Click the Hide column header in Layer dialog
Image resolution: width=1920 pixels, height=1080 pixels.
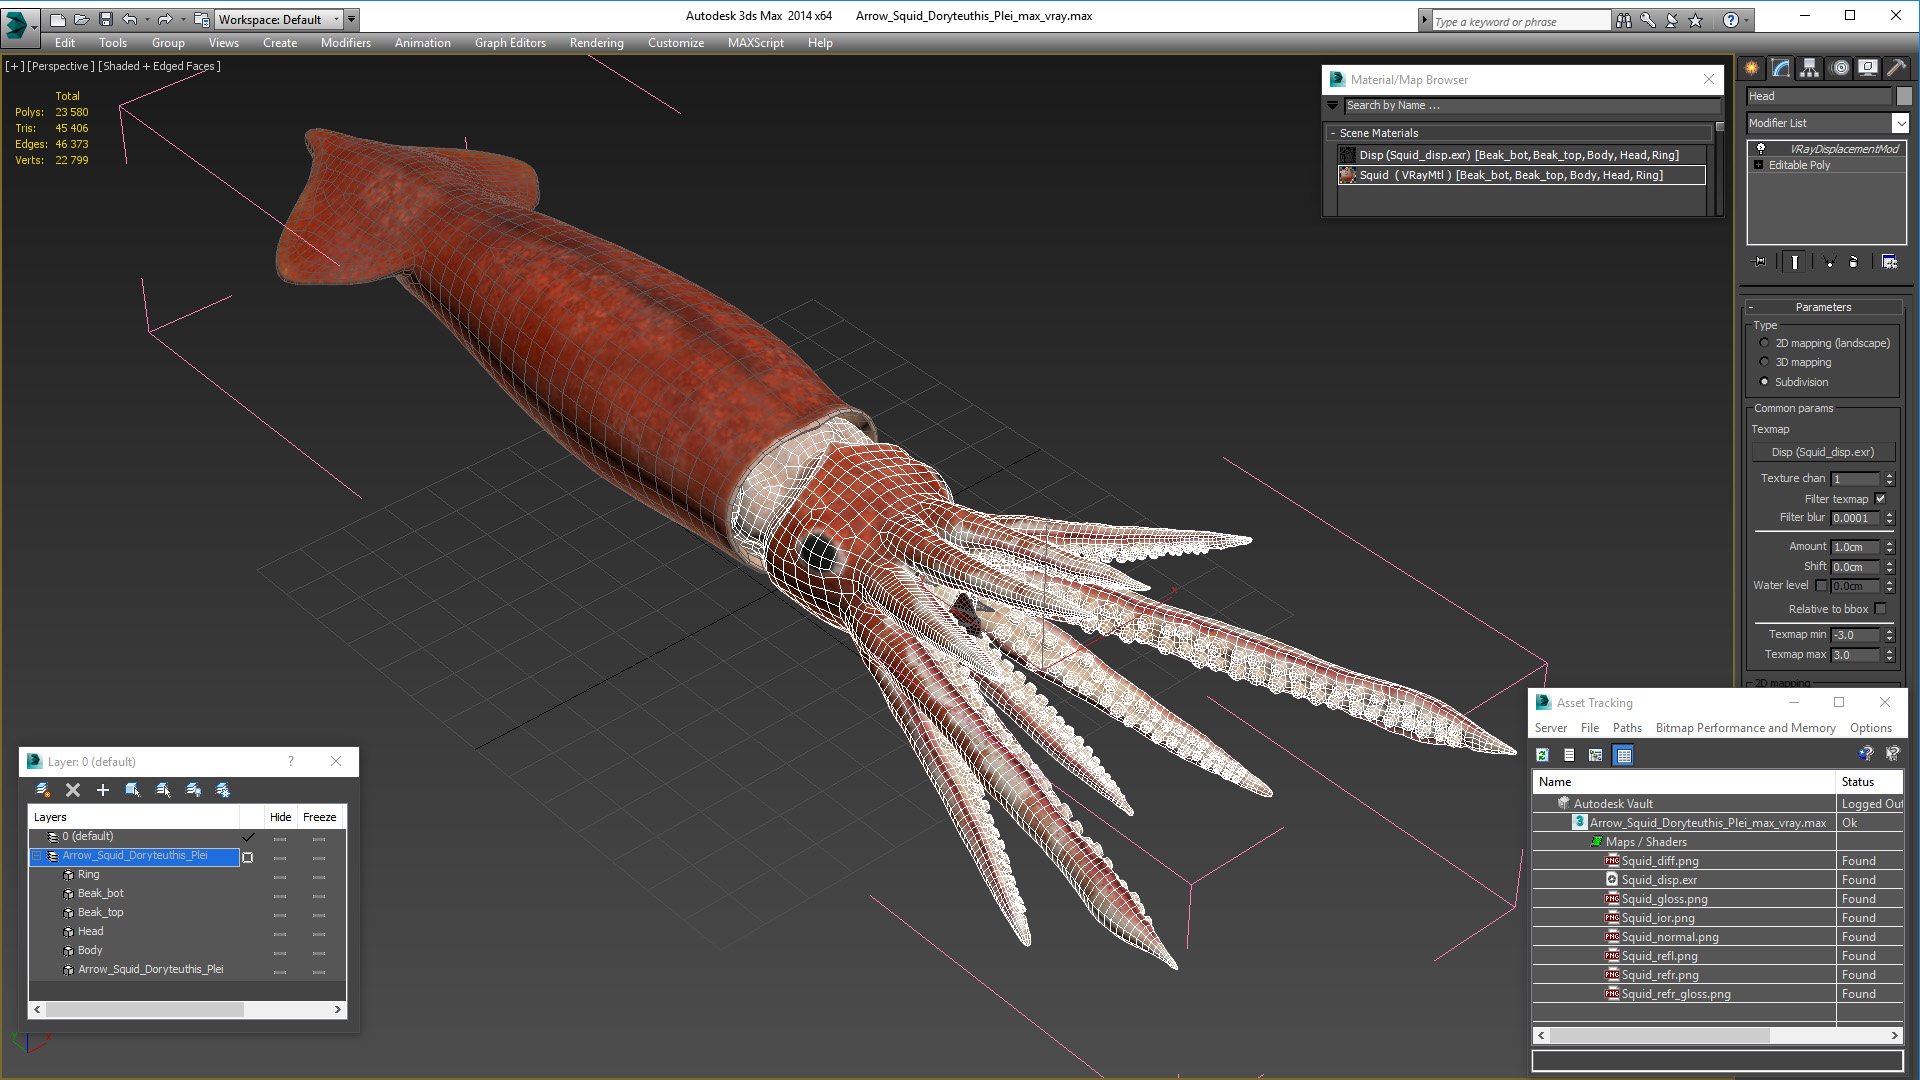281,817
